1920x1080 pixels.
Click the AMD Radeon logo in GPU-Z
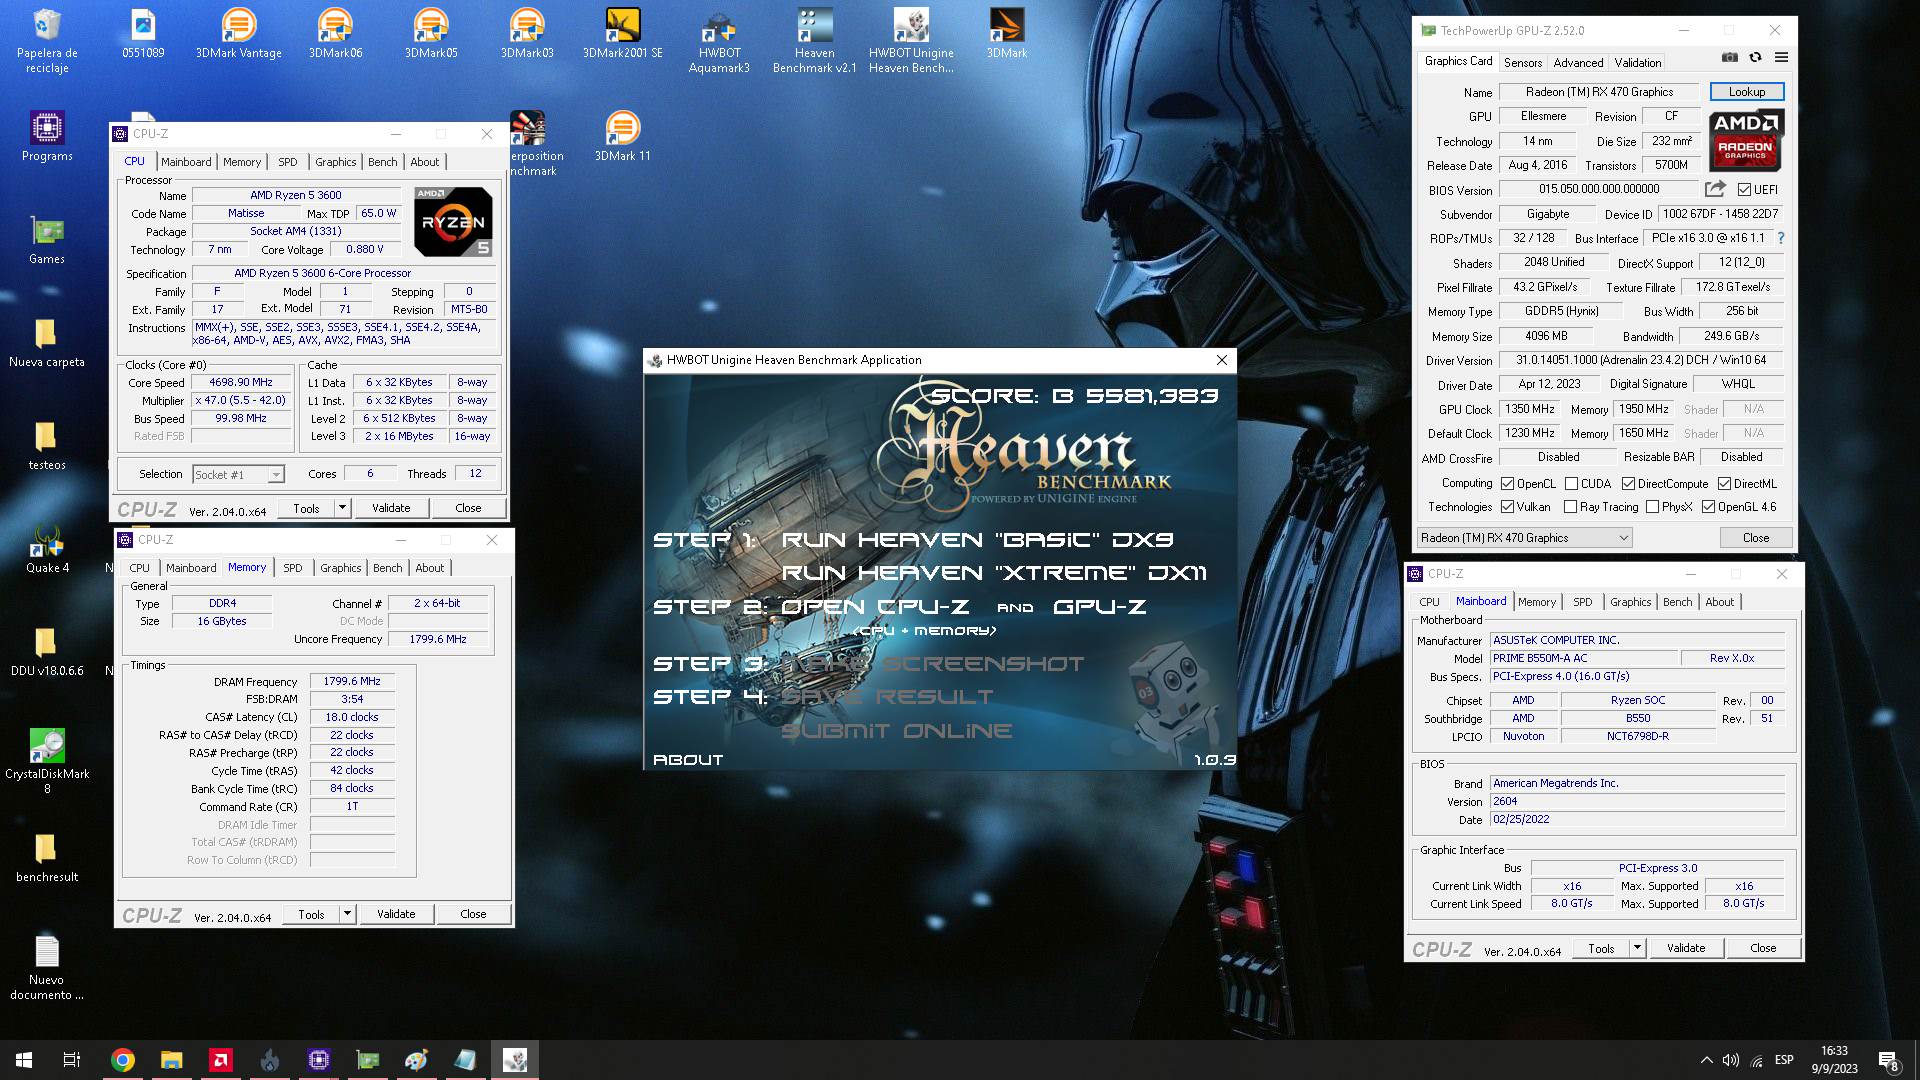[x=1745, y=140]
